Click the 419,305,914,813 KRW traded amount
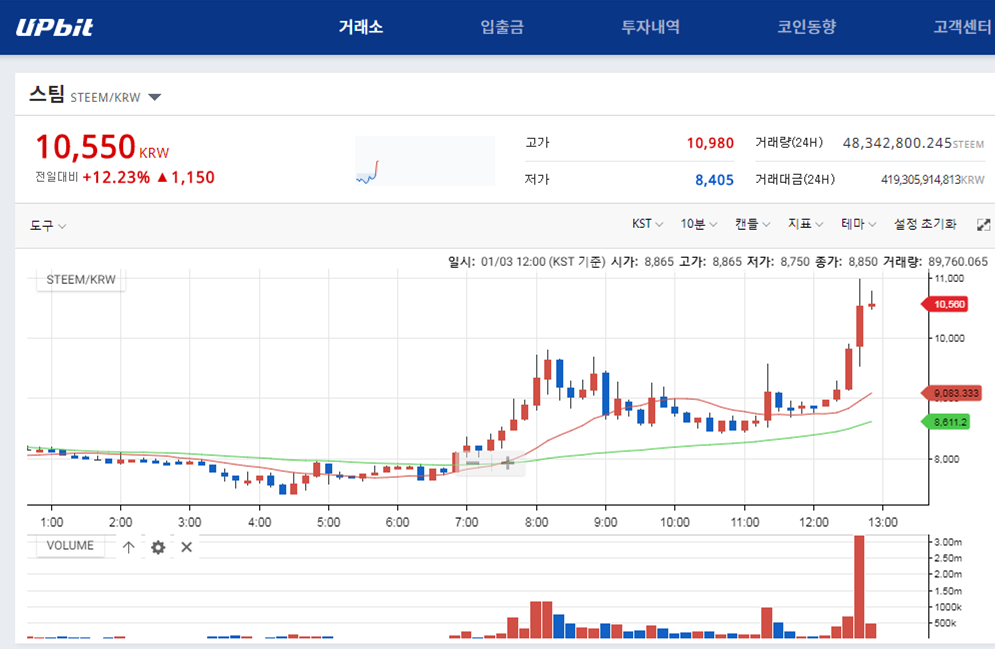Screen dimensions: 995x649 point(933,180)
